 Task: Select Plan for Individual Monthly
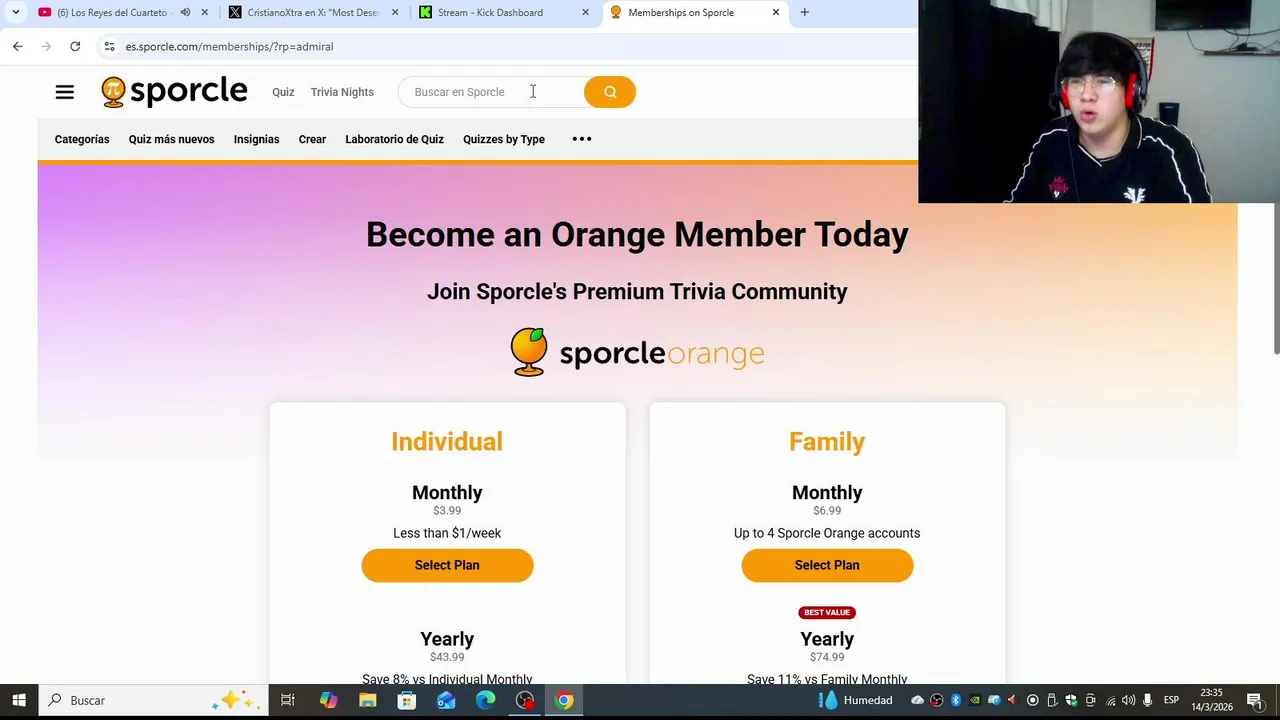coord(447,565)
